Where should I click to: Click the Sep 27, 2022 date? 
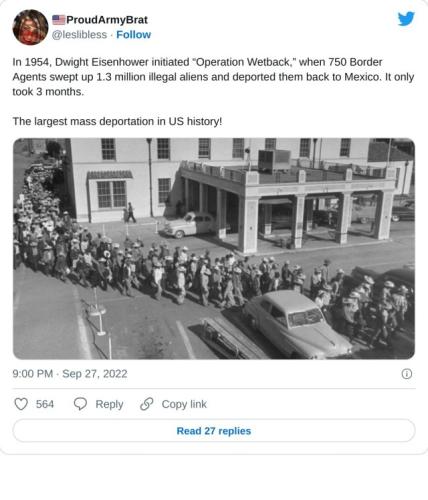point(95,374)
